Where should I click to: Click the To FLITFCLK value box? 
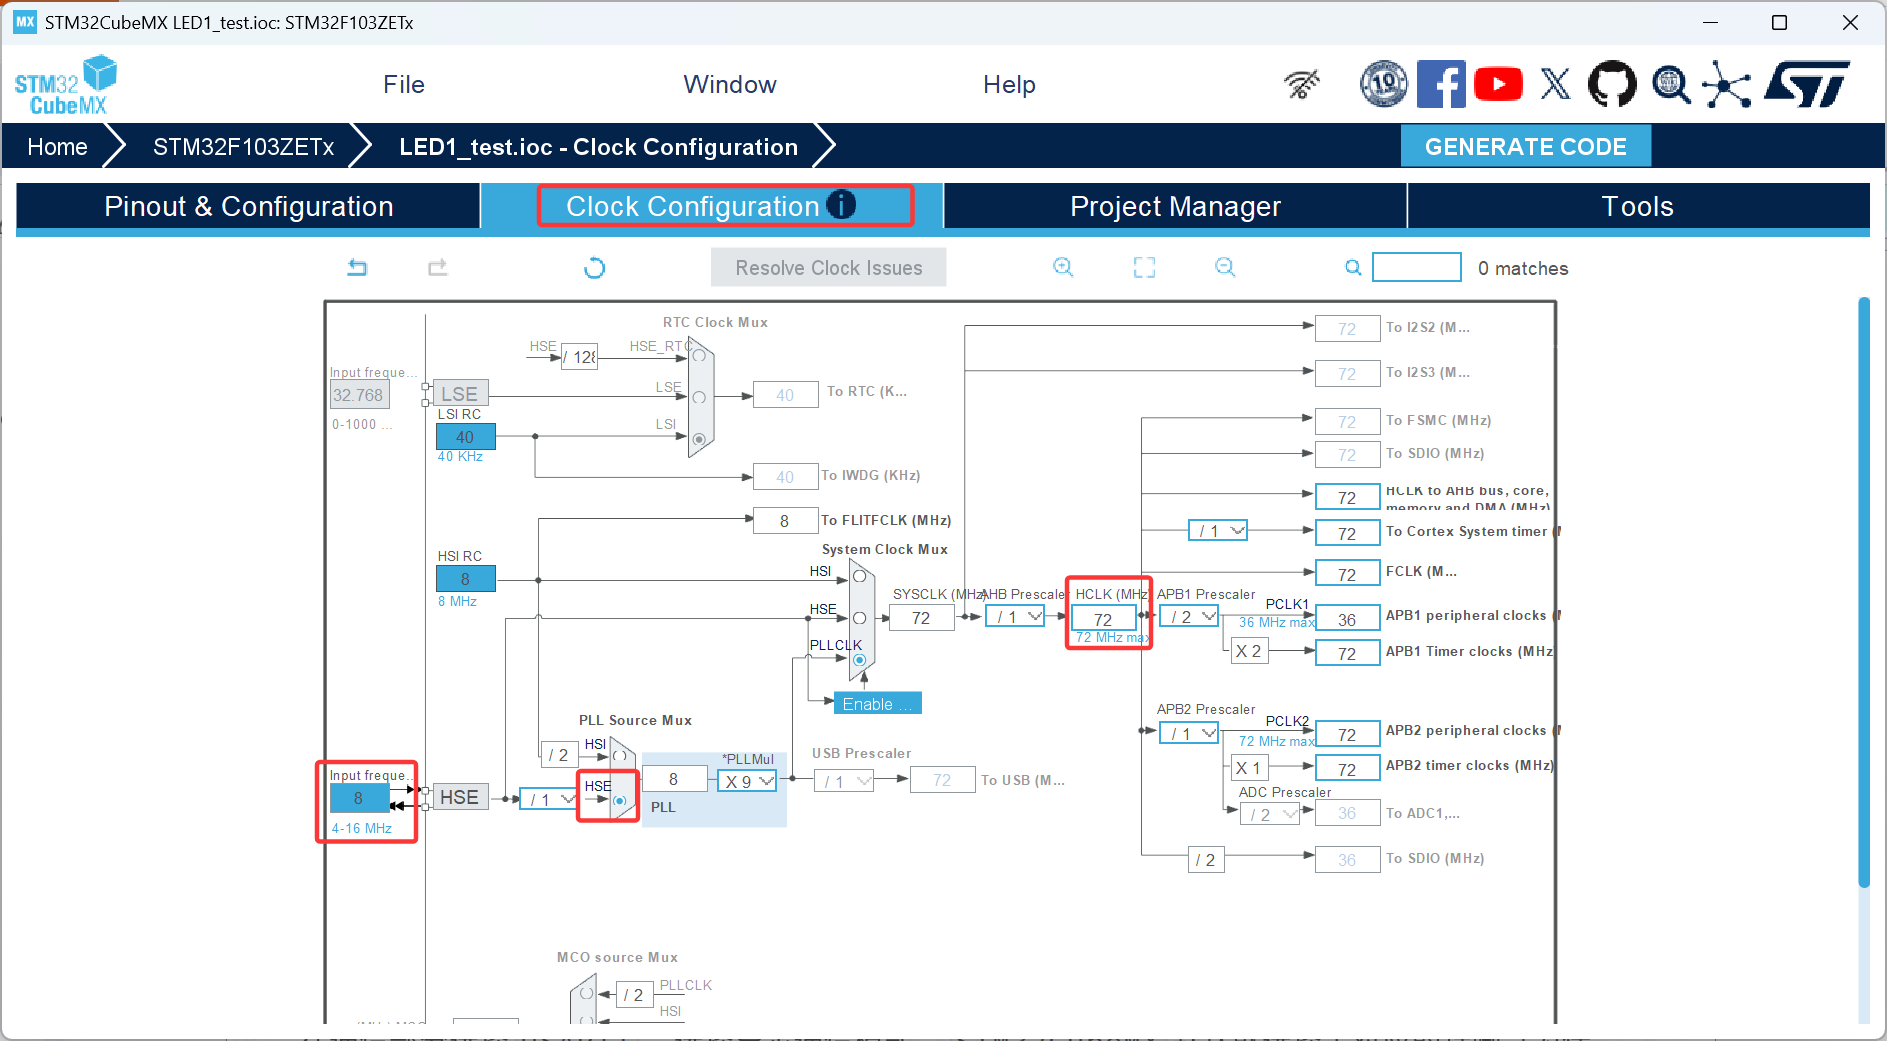tap(785, 521)
